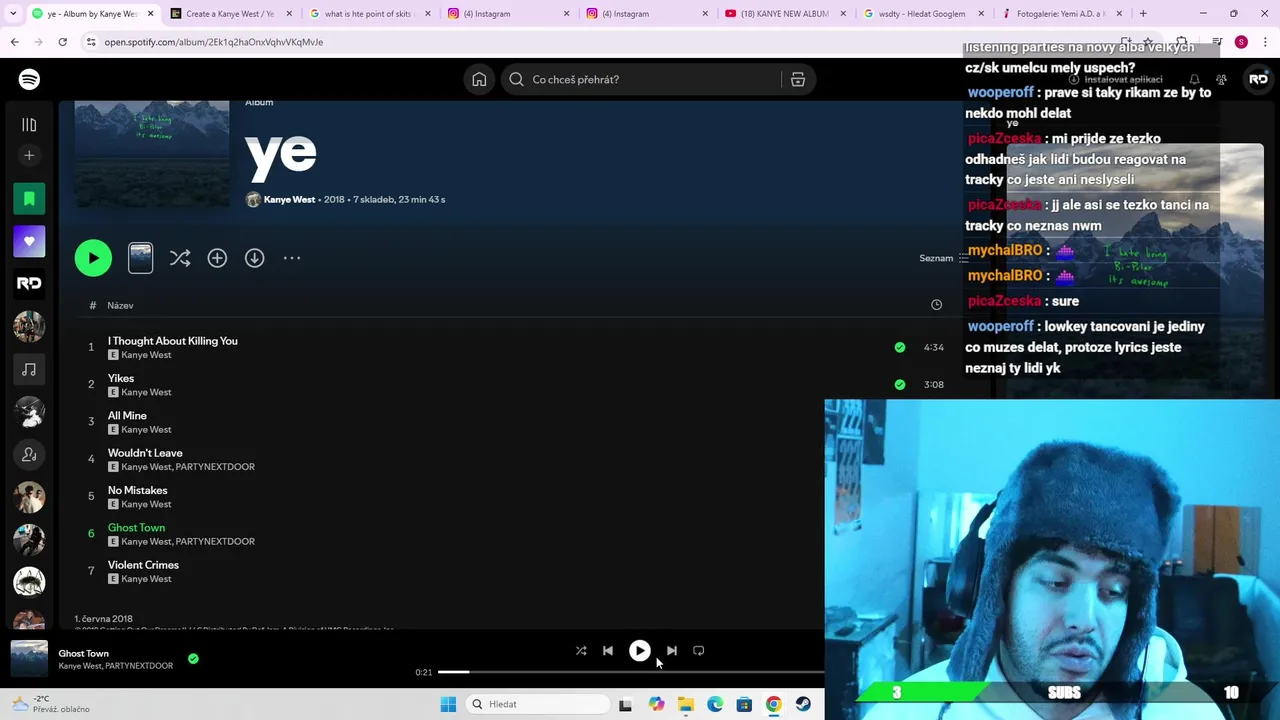Select track 'I Thought About Killing You'
The width and height of the screenshot is (1280, 720).
(172, 341)
